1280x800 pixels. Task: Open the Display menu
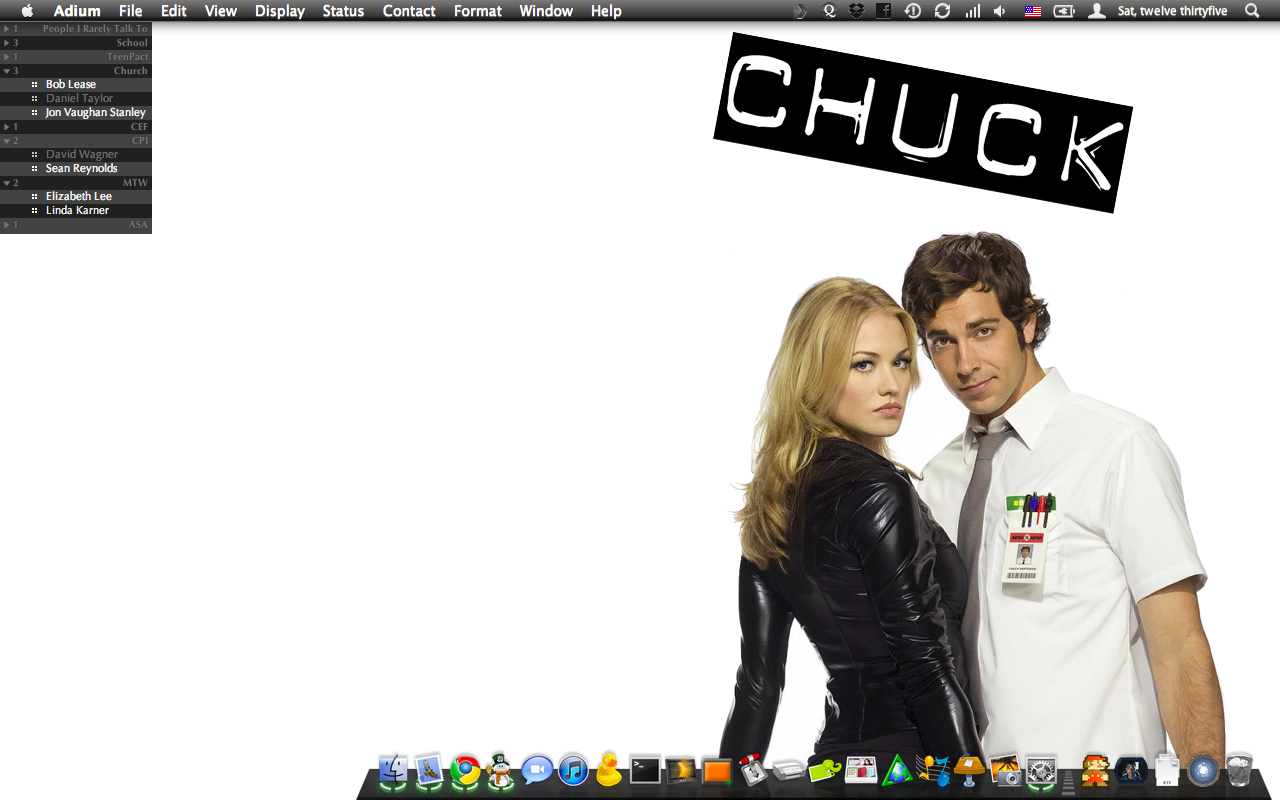point(280,11)
